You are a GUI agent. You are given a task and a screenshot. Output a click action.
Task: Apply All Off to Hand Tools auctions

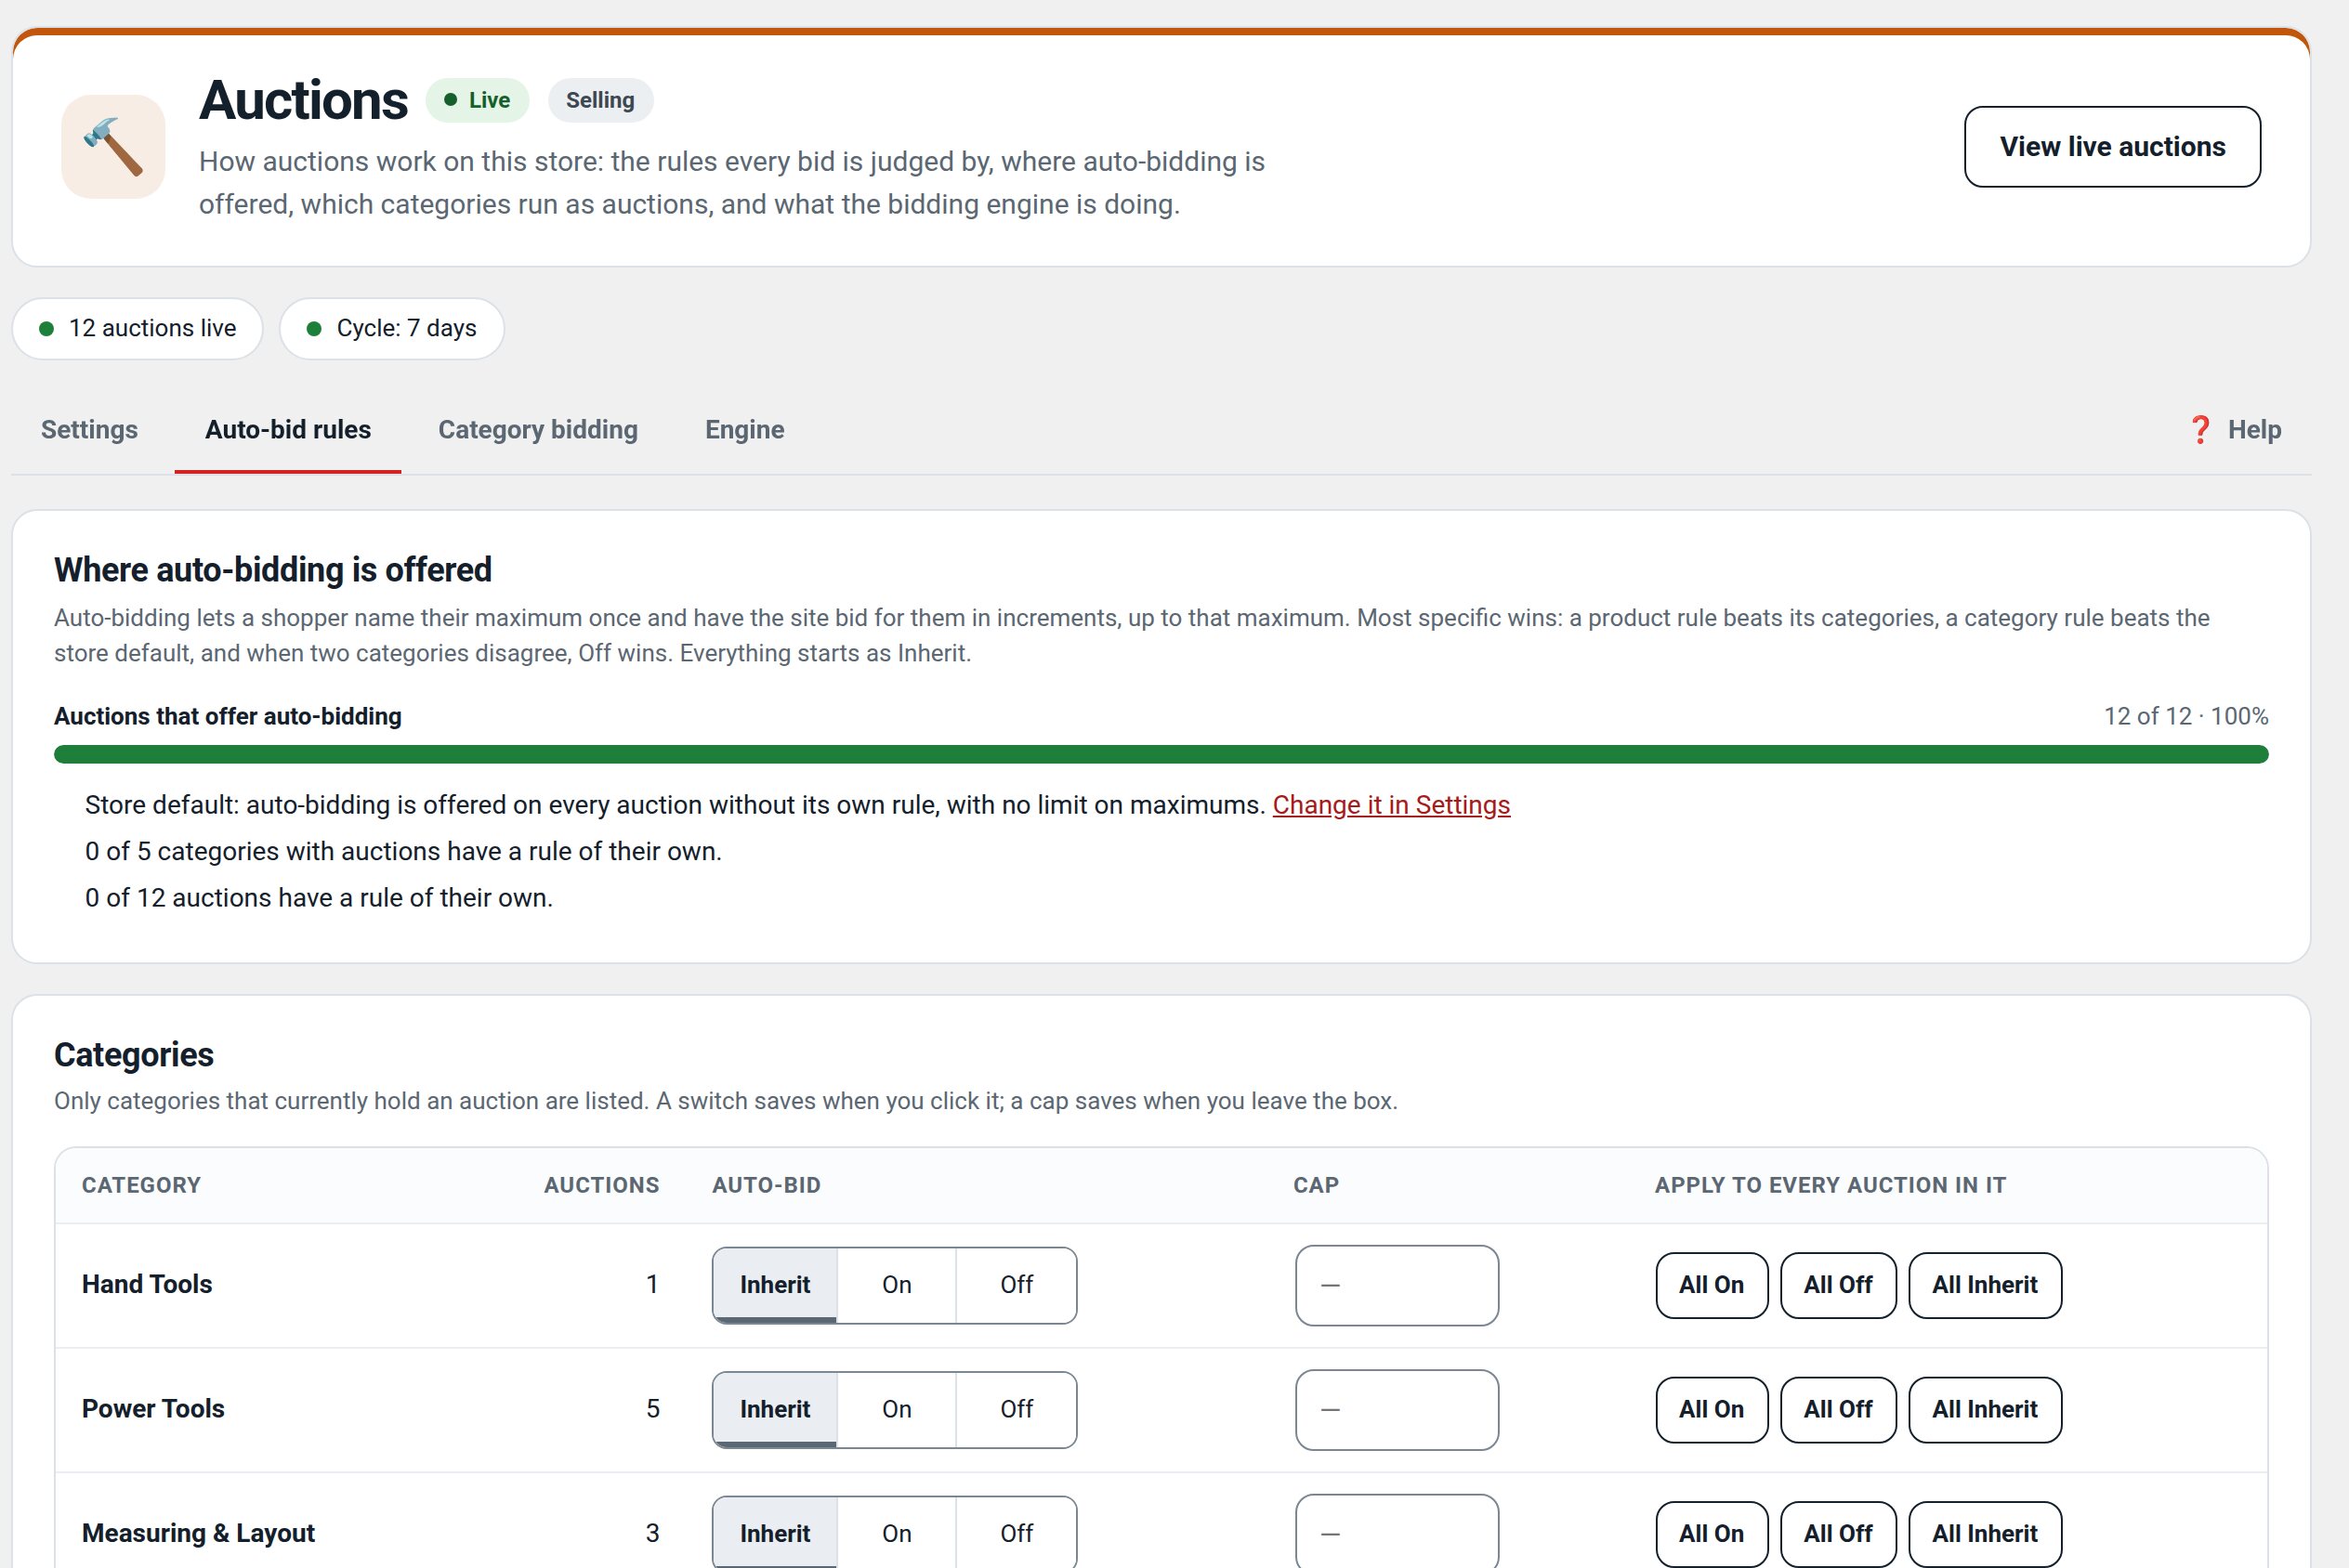tap(1838, 1285)
